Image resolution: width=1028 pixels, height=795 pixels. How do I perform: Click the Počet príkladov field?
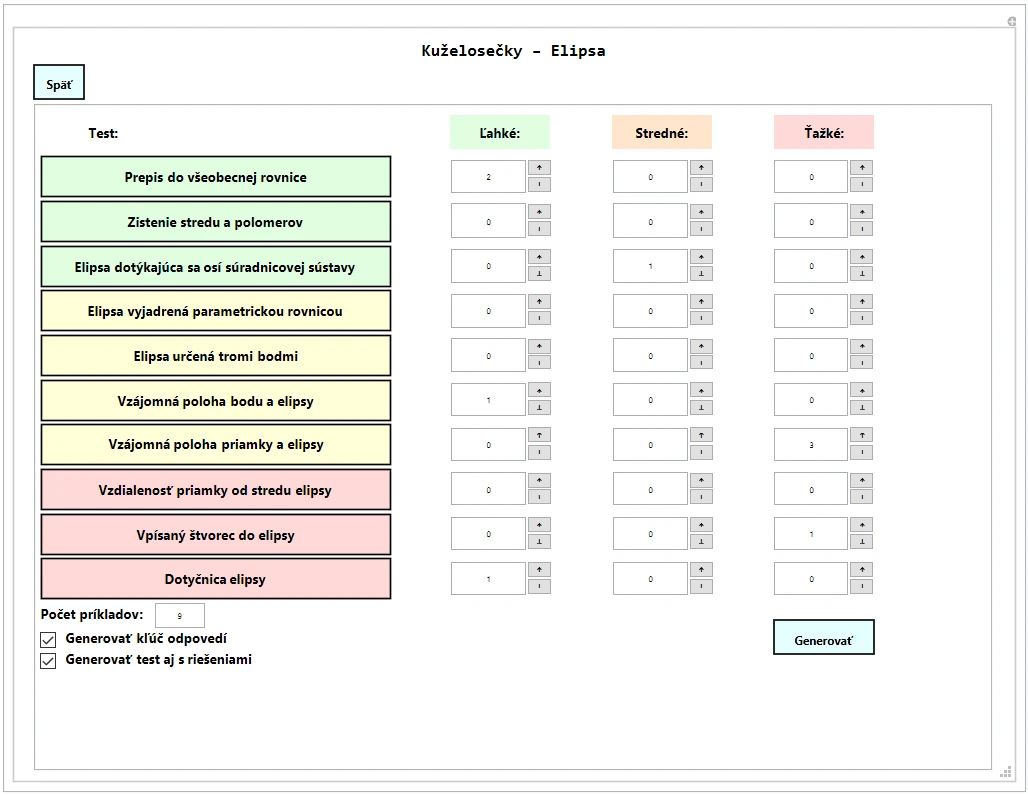pyautogui.click(x=180, y=615)
